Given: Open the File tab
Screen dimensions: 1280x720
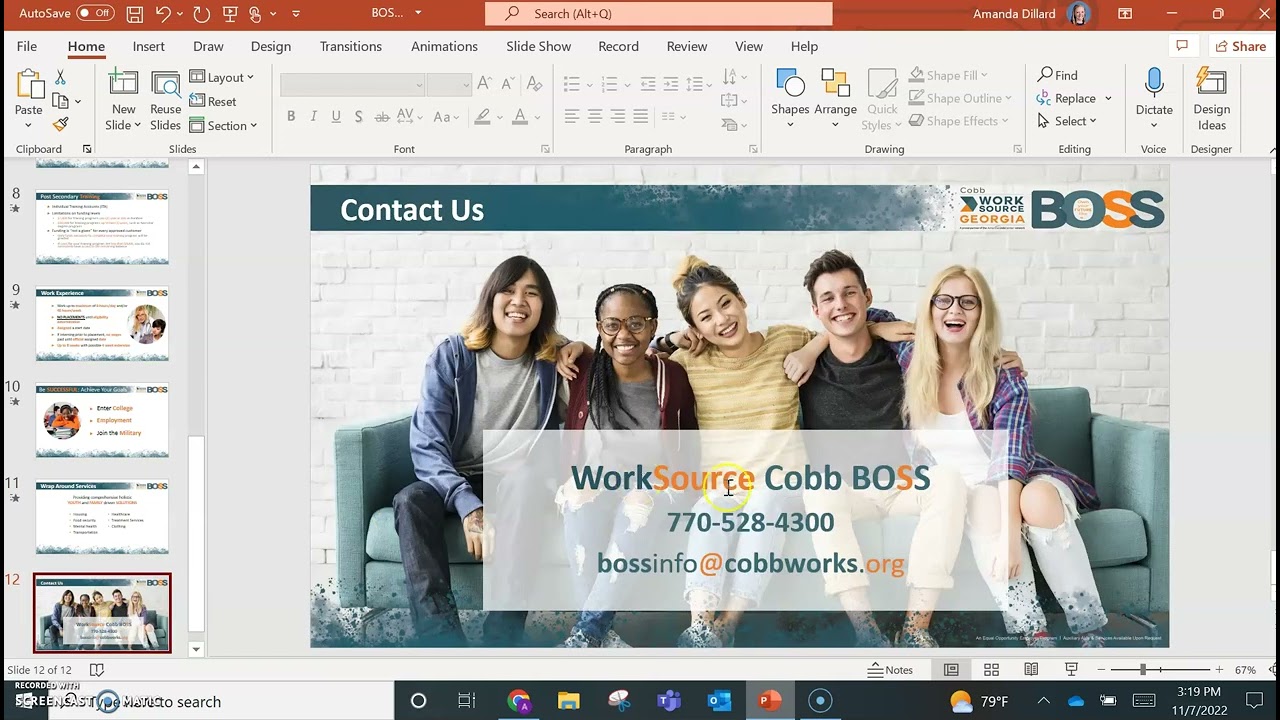Looking at the screenshot, I should point(27,46).
